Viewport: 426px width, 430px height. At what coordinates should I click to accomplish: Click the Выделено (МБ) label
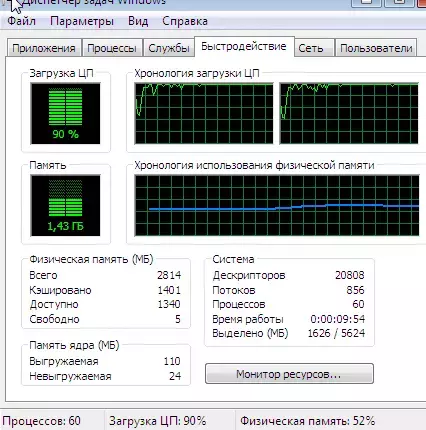[250, 333]
